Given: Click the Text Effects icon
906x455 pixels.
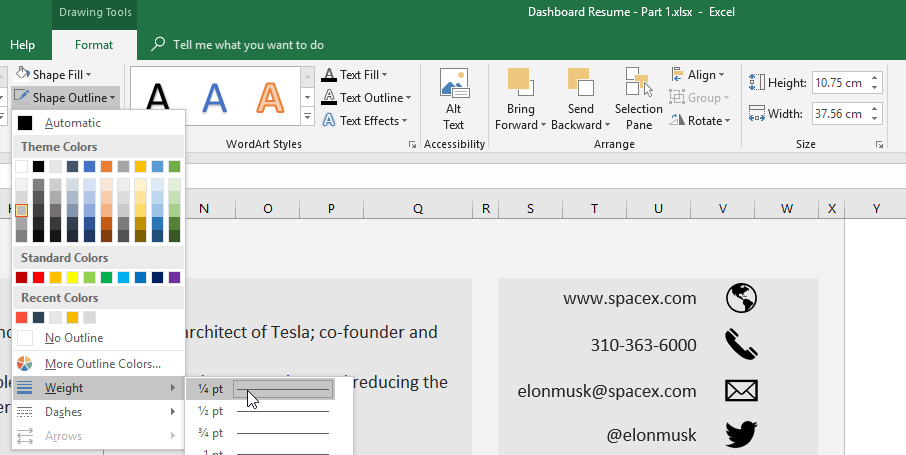Looking at the screenshot, I should pos(329,120).
